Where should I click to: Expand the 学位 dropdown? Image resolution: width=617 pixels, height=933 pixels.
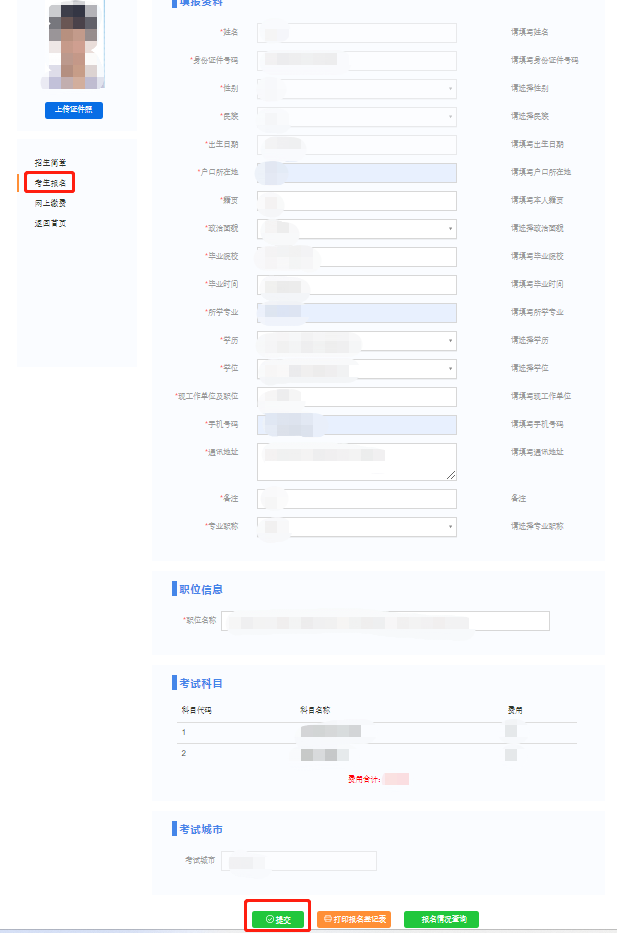click(356, 369)
